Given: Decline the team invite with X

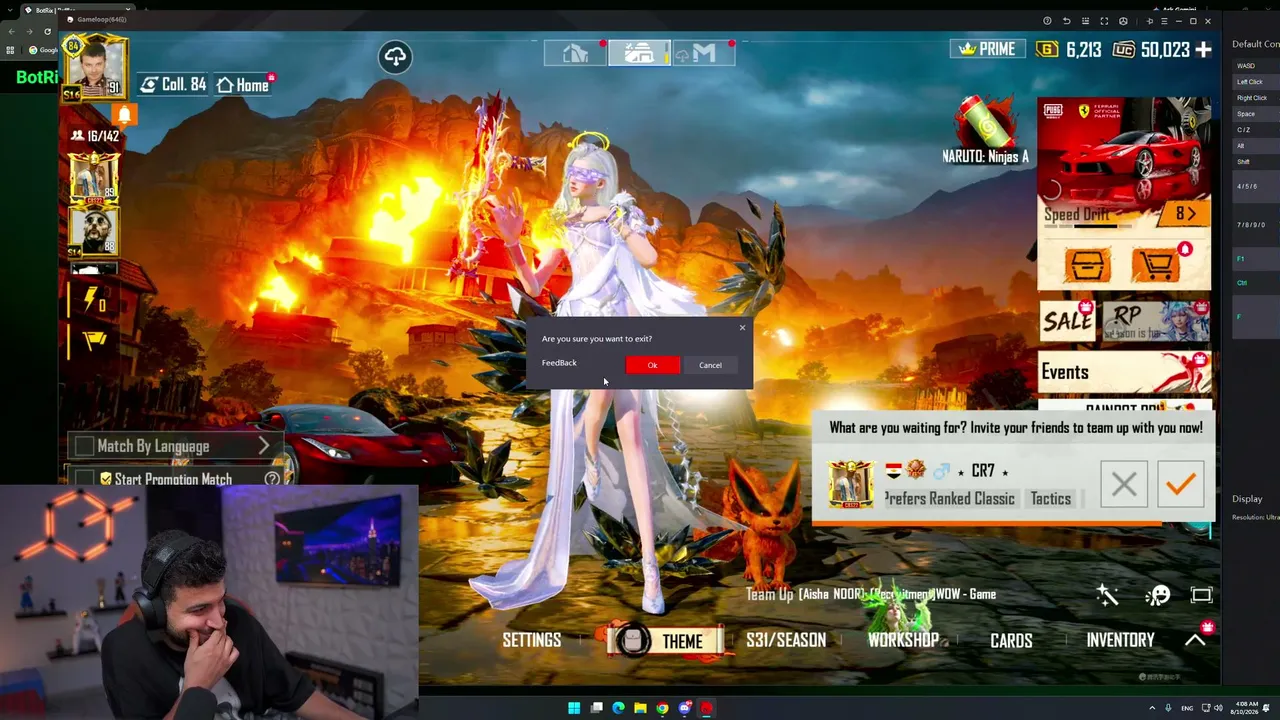Looking at the screenshot, I should point(1123,484).
